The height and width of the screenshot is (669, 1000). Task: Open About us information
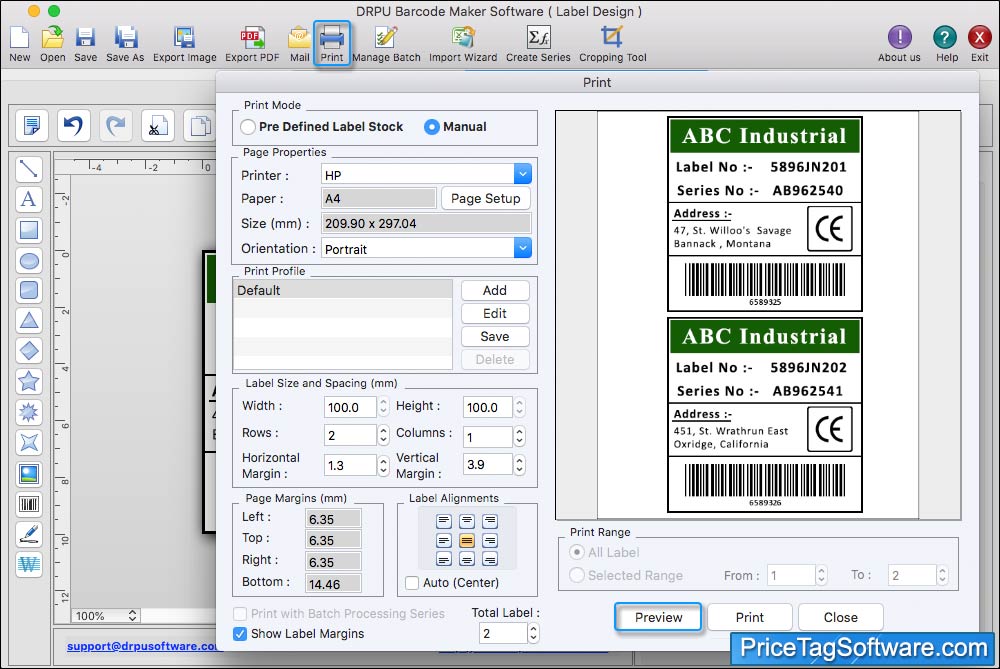[x=899, y=43]
